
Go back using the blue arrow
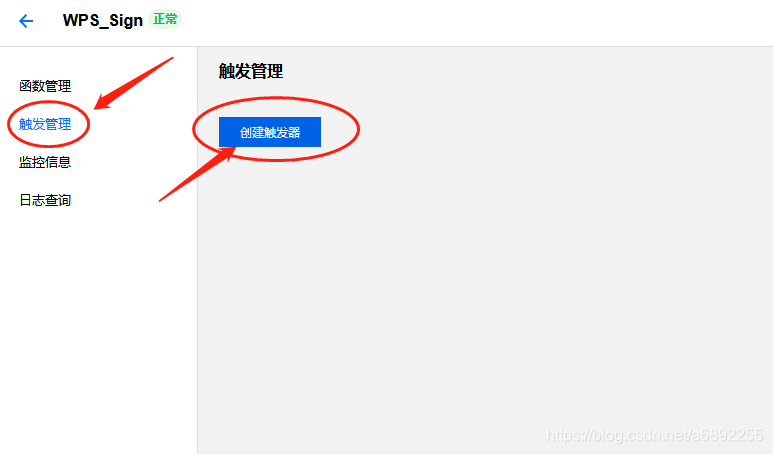pos(26,21)
